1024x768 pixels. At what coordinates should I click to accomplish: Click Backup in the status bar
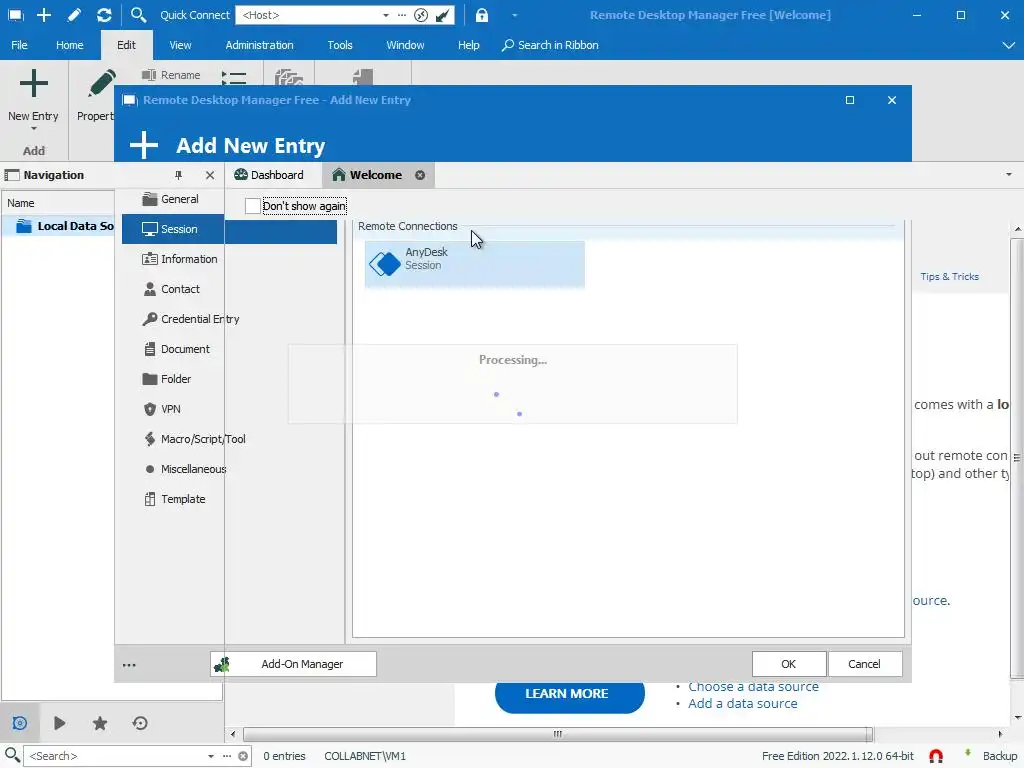(999, 756)
